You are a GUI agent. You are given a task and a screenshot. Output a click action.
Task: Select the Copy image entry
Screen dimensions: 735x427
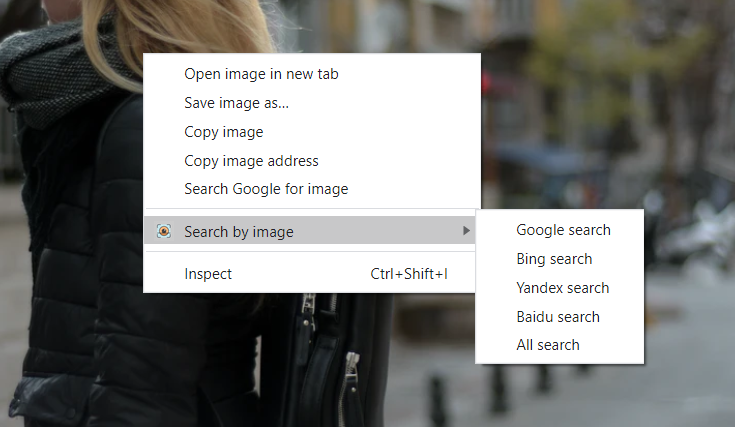224,132
